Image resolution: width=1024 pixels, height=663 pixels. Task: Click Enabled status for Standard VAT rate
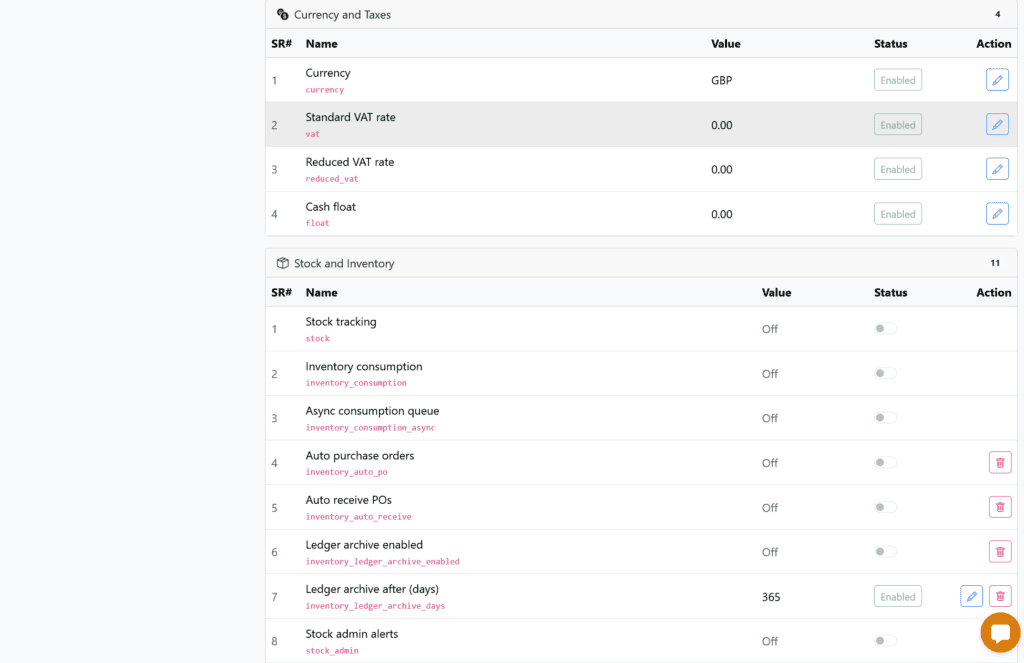[897, 125]
